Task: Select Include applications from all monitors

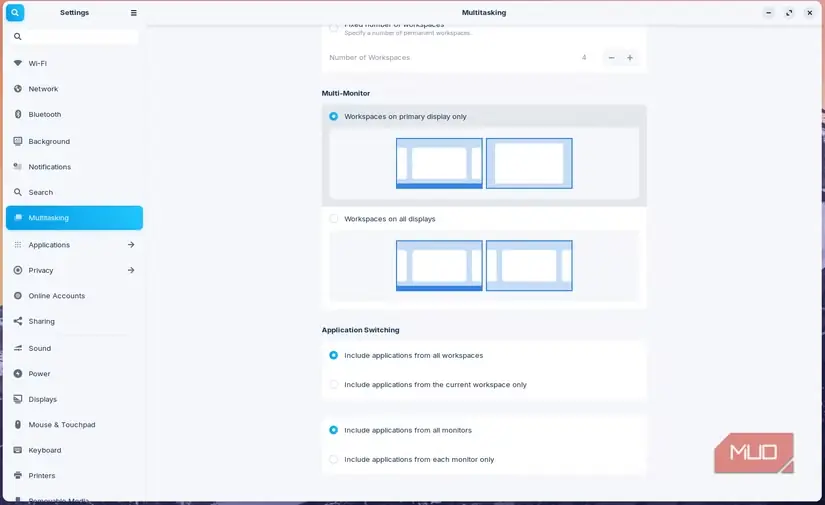Action: 334,430
